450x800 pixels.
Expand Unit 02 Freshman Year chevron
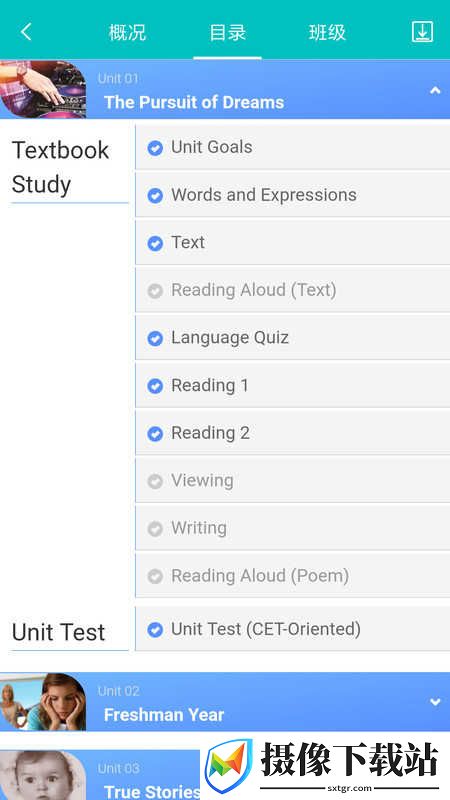pos(435,703)
